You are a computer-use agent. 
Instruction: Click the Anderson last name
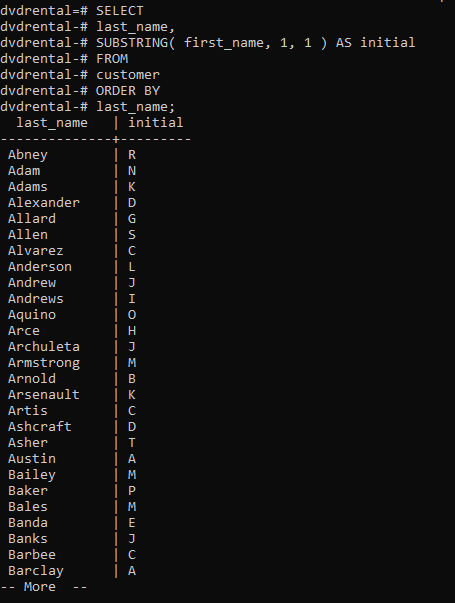pos(40,267)
